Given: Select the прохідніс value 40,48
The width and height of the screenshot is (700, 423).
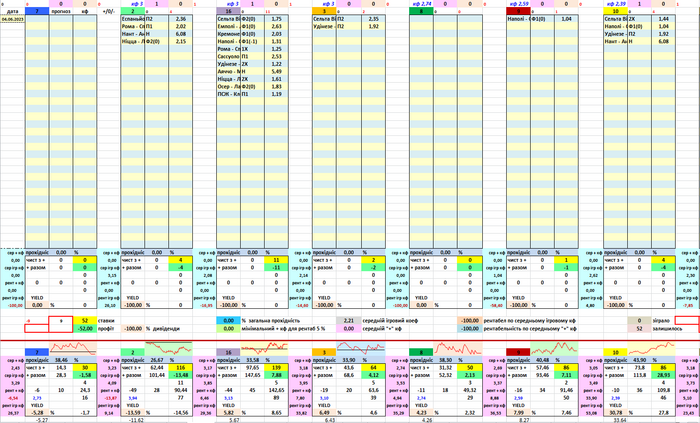Looking at the screenshot, I should point(542,360).
